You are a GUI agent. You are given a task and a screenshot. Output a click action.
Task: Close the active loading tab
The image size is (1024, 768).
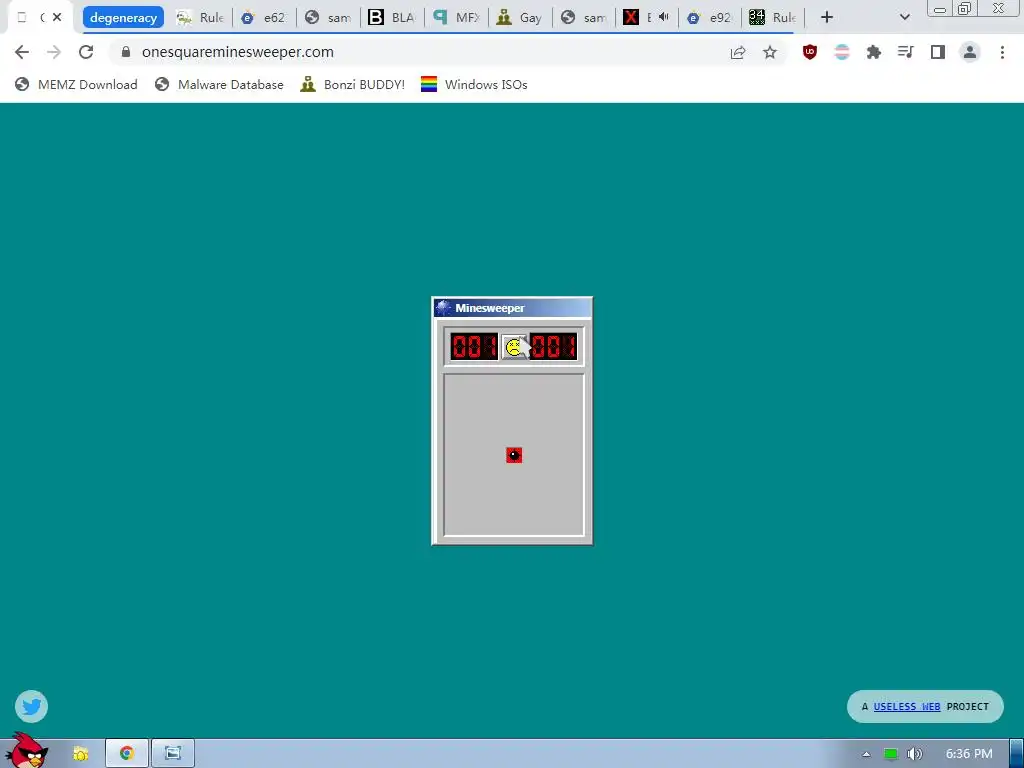click(57, 18)
